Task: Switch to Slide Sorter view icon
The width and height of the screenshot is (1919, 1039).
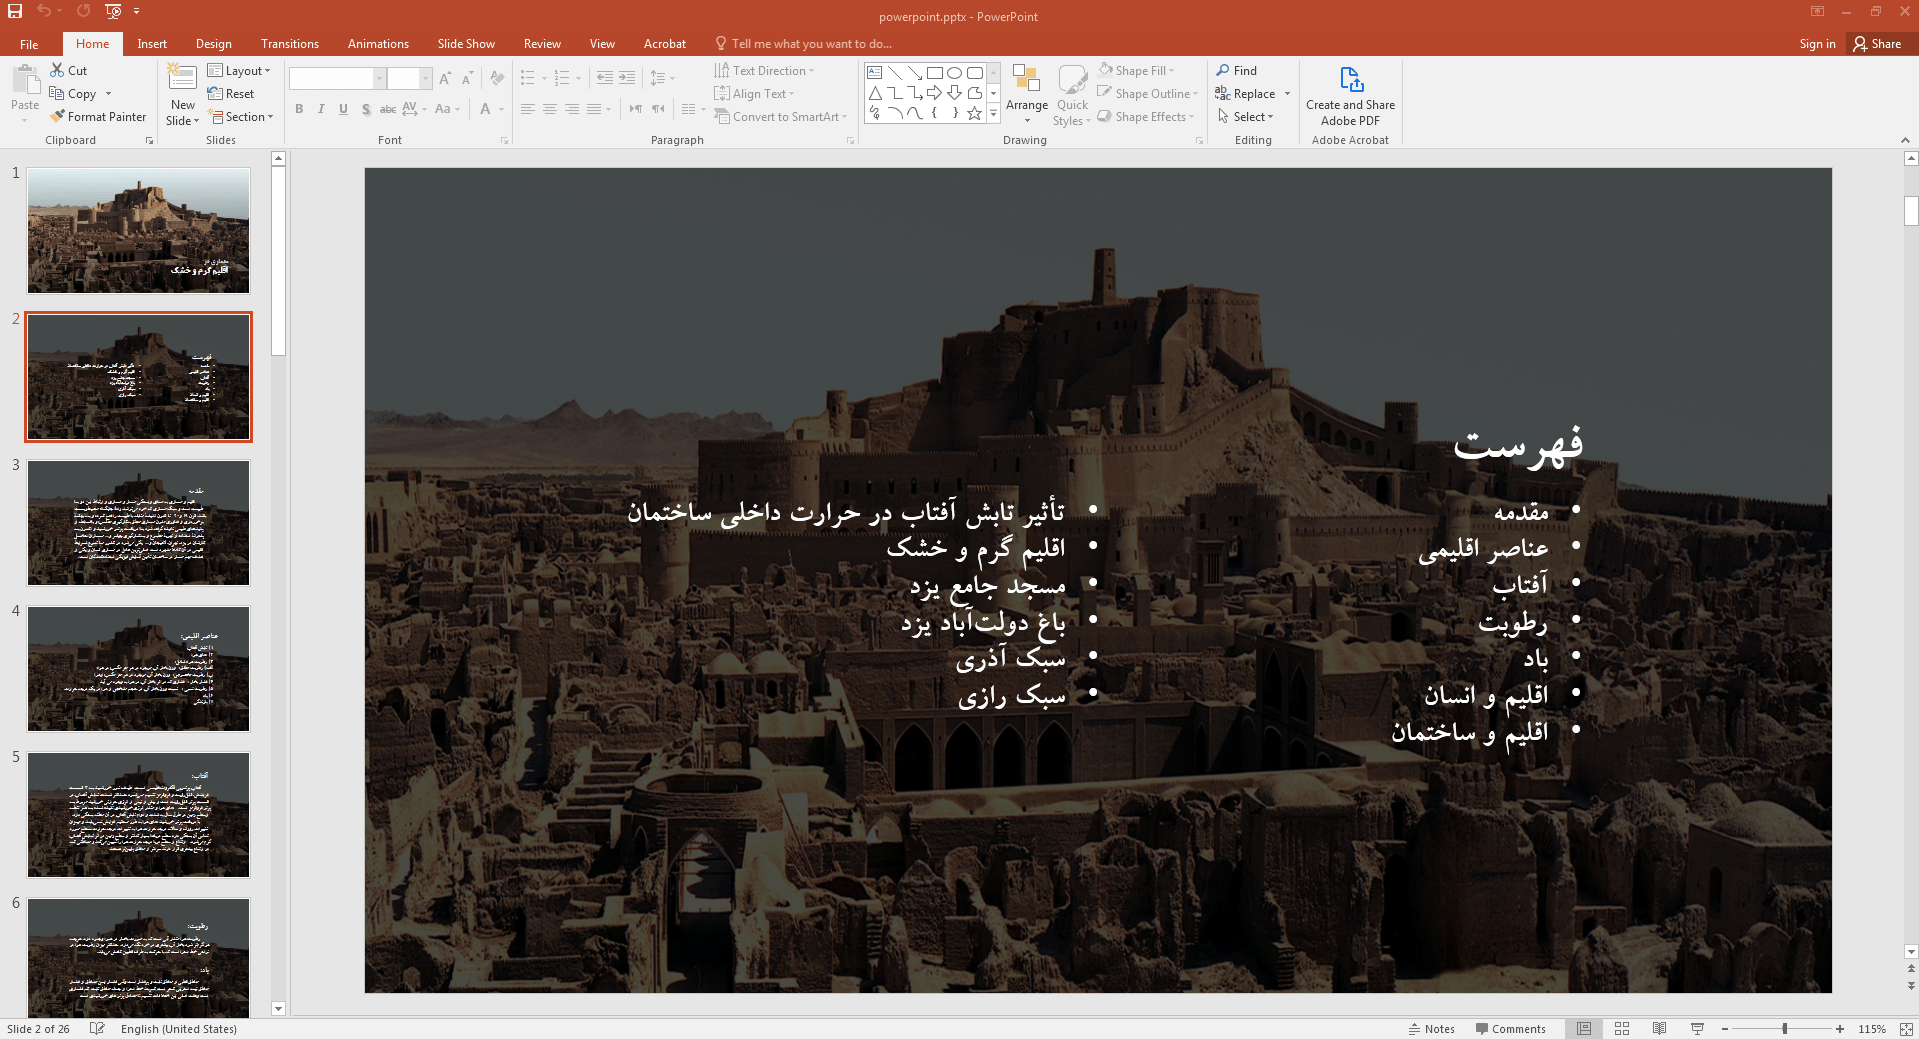Action: click(1622, 1029)
